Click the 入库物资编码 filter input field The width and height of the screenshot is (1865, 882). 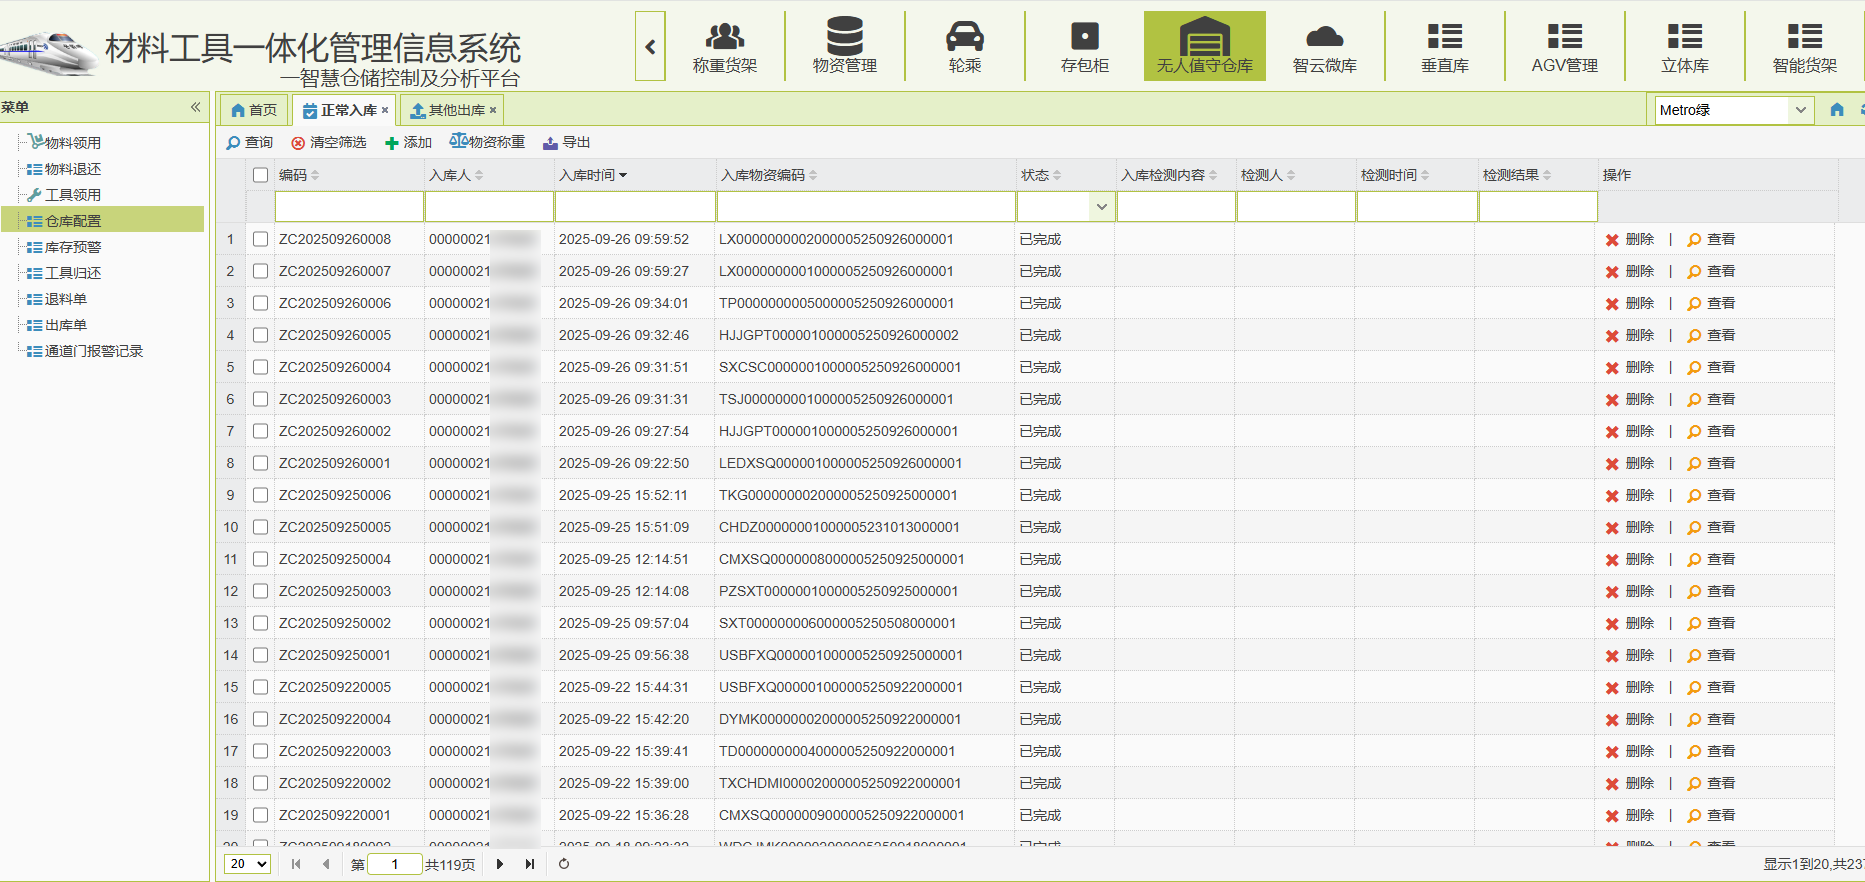tap(866, 207)
